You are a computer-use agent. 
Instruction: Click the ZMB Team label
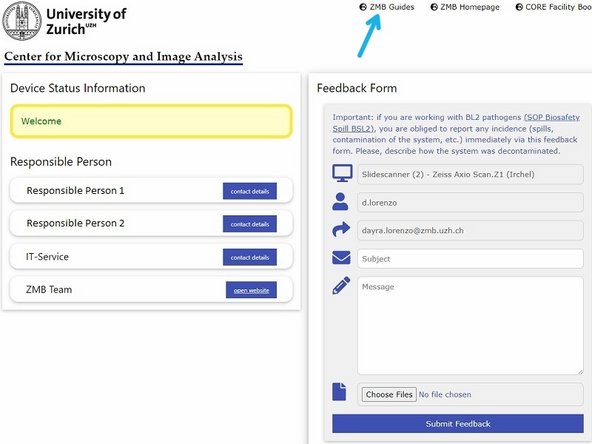[x=49, y=290]
